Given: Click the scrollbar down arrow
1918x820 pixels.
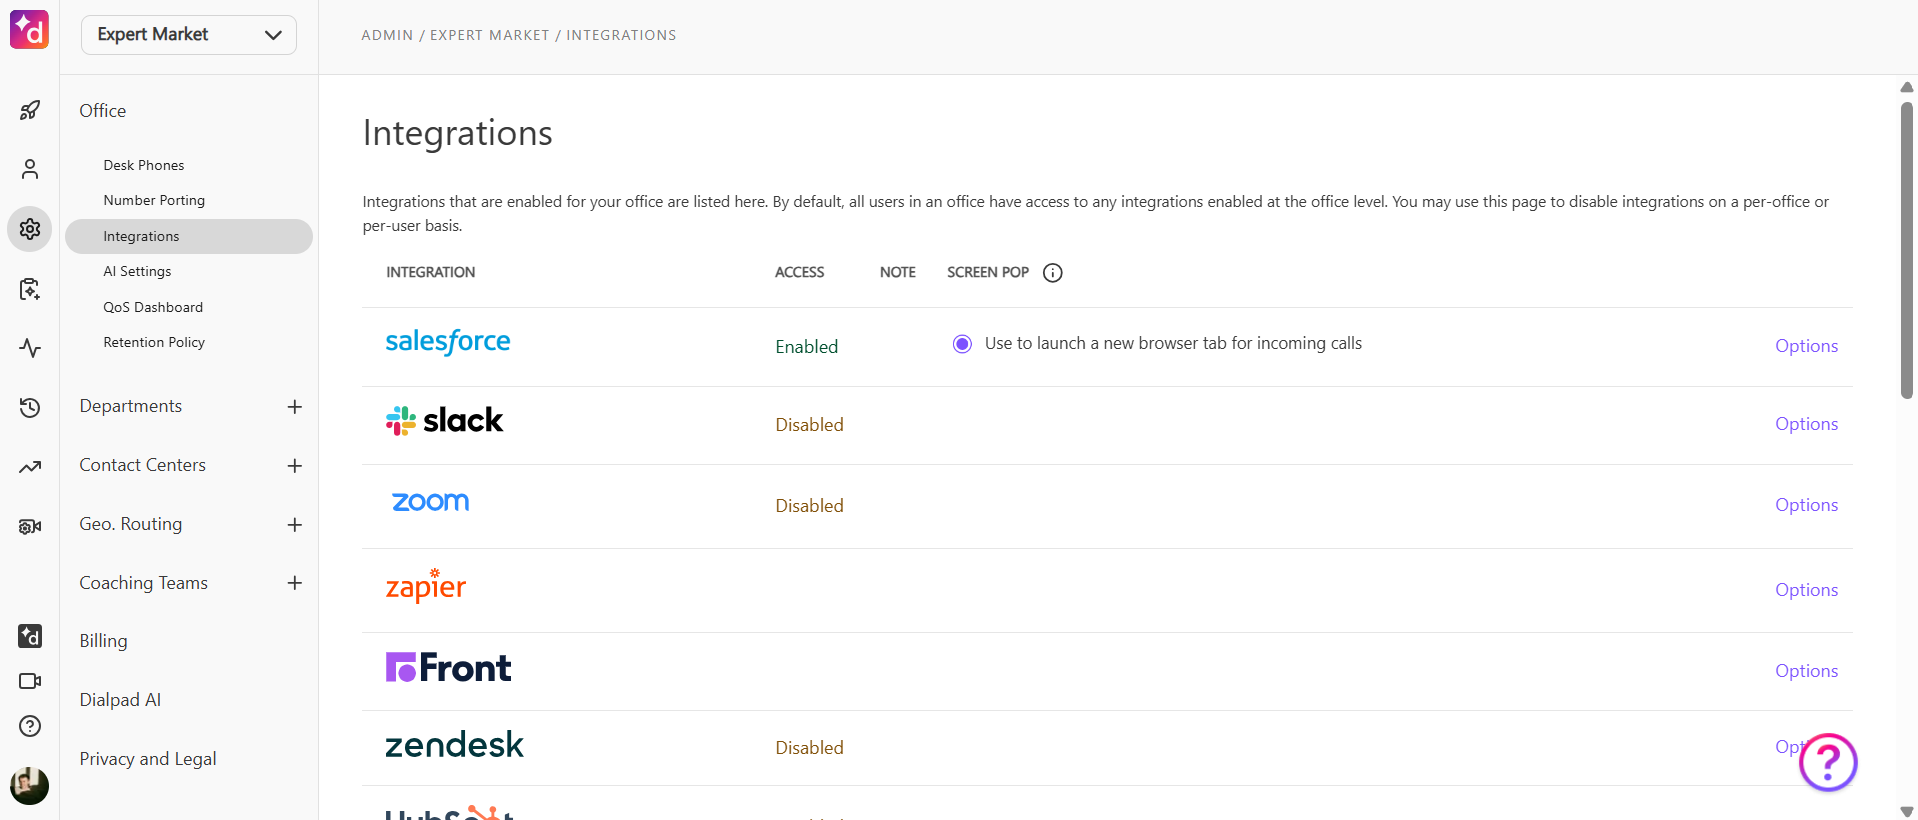Looking at the screenshot, I should pos(1907,811).
